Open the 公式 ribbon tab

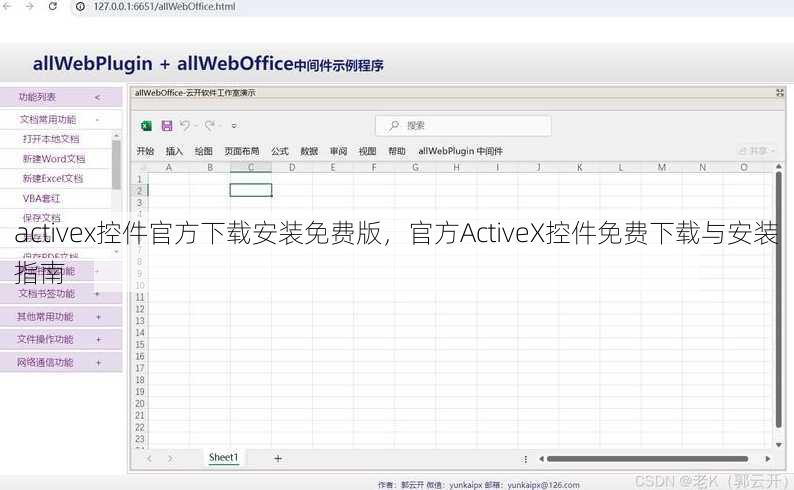tap(280, 151)
